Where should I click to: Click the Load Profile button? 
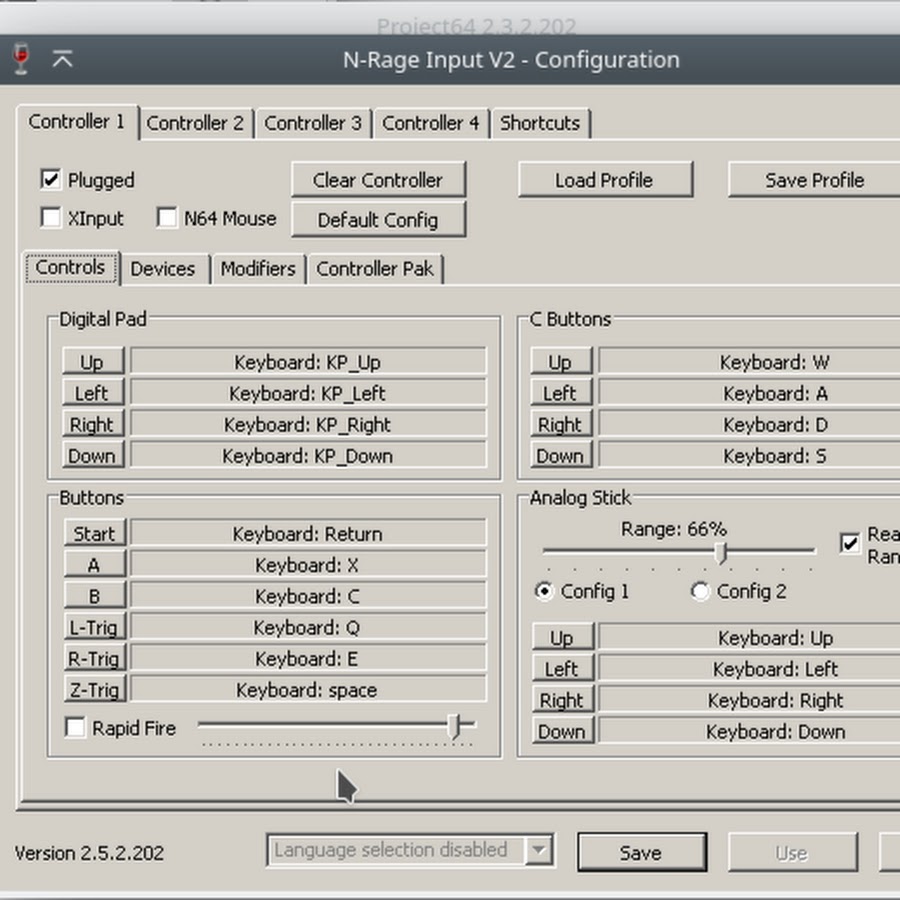605,180
